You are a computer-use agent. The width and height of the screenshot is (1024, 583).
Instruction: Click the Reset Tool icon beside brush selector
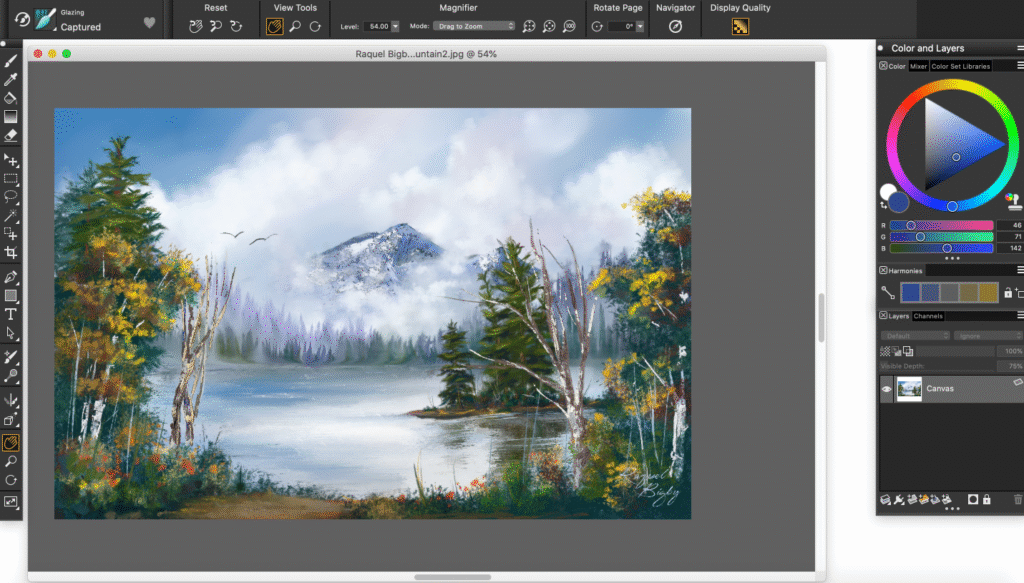click(x=22, y=20)
